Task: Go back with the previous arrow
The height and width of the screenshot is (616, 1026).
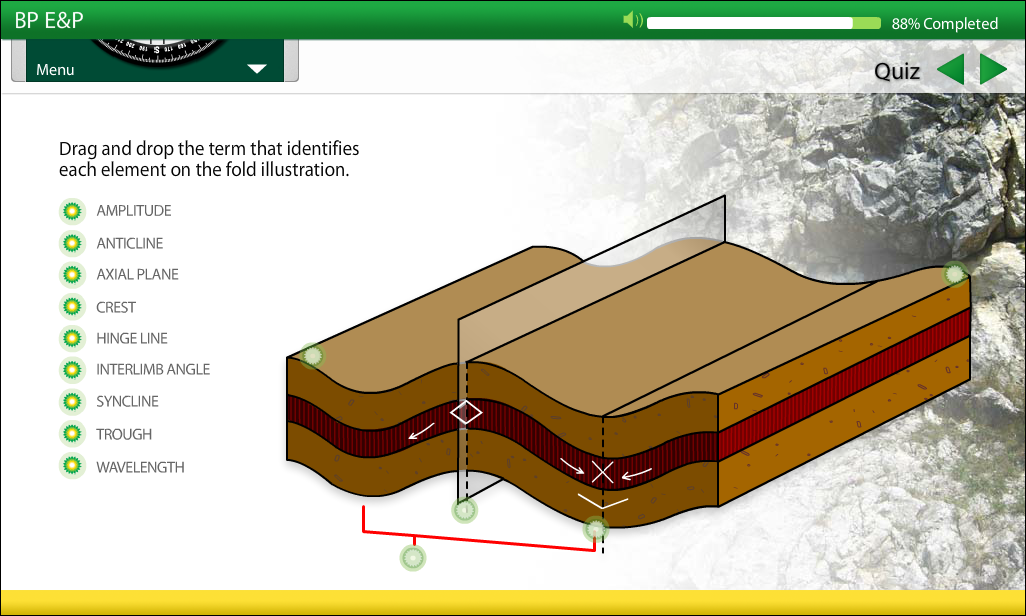Action: 950,70
